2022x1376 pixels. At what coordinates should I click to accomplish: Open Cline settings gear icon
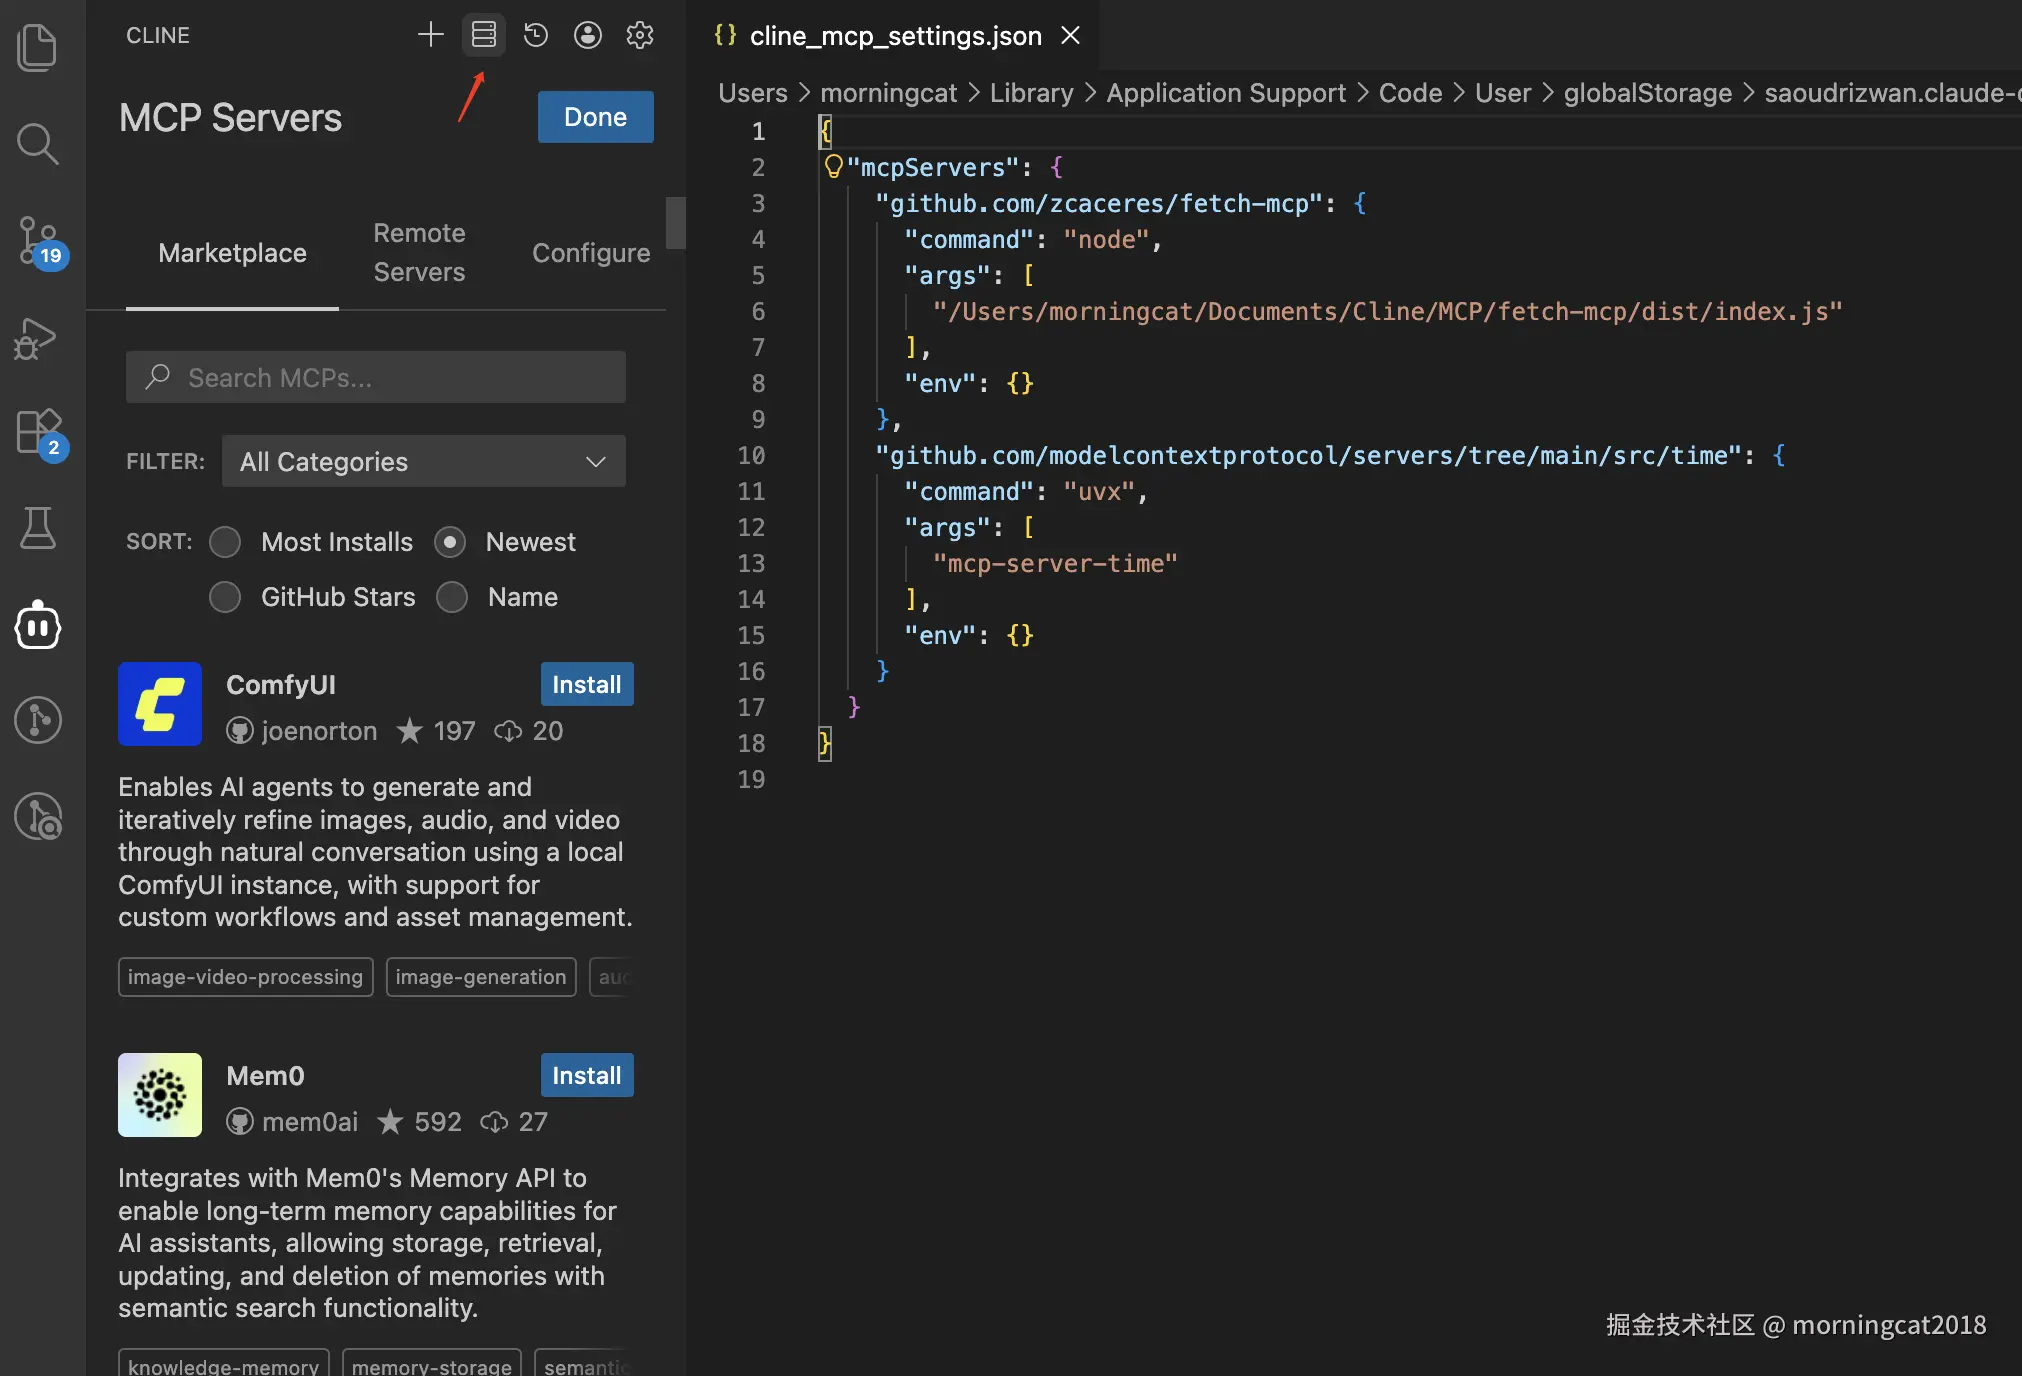tap(640, 35)
